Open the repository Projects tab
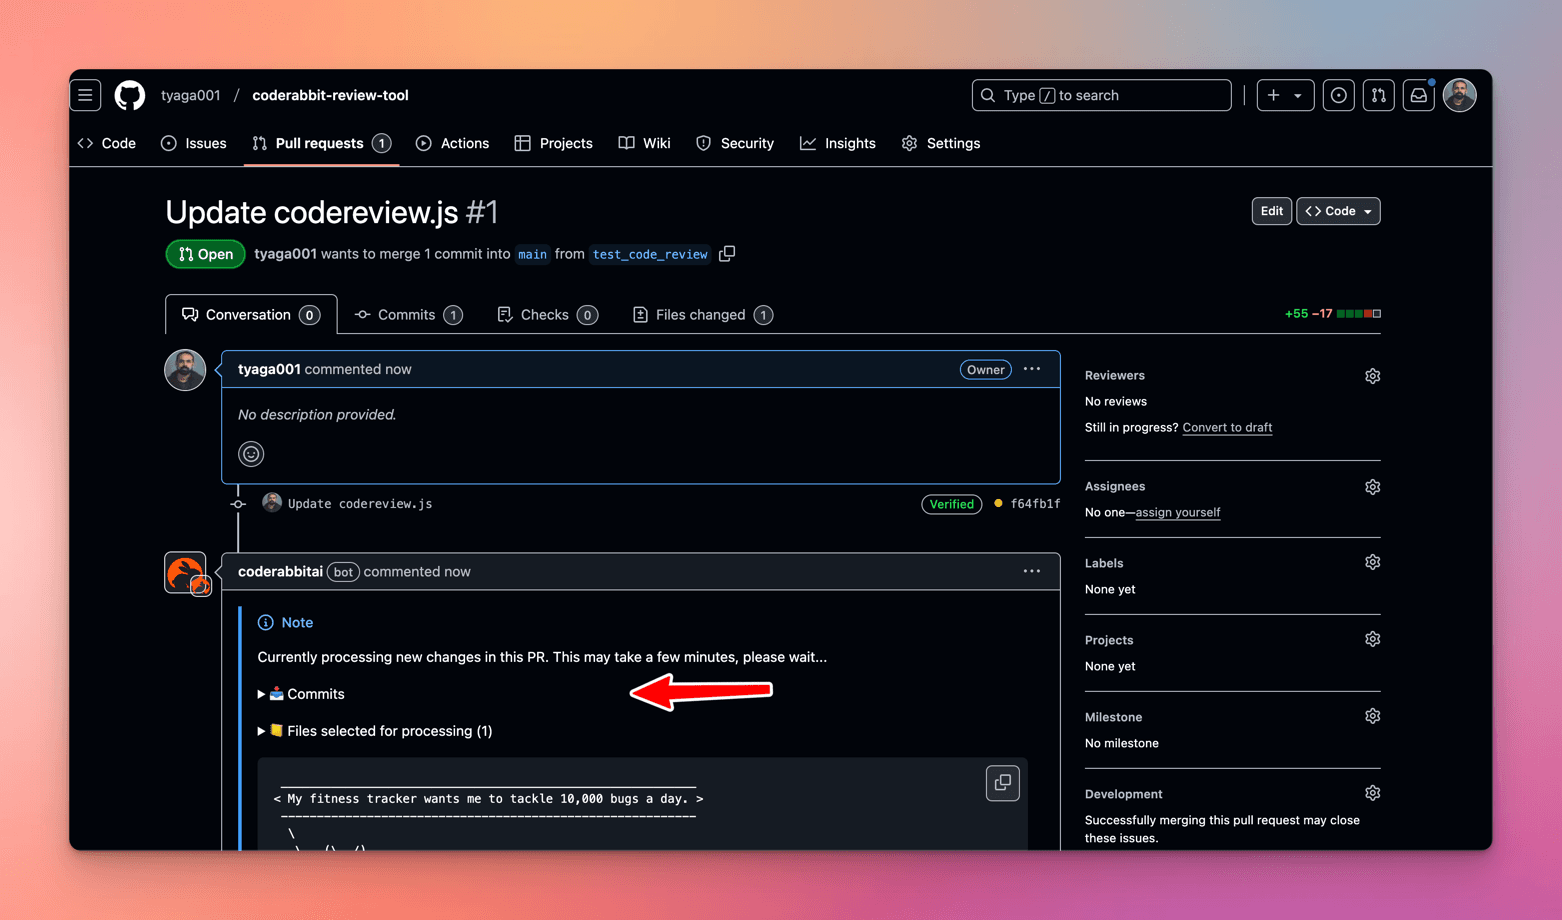 [553, 143]
